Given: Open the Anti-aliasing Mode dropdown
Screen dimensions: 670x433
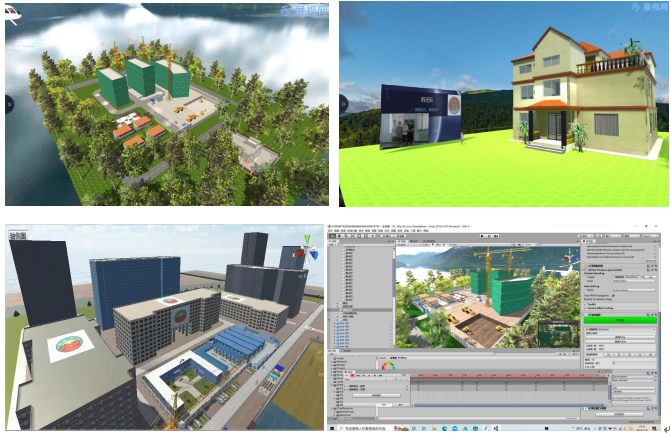Looking at the screenshot, I should [x=633, y=288].
